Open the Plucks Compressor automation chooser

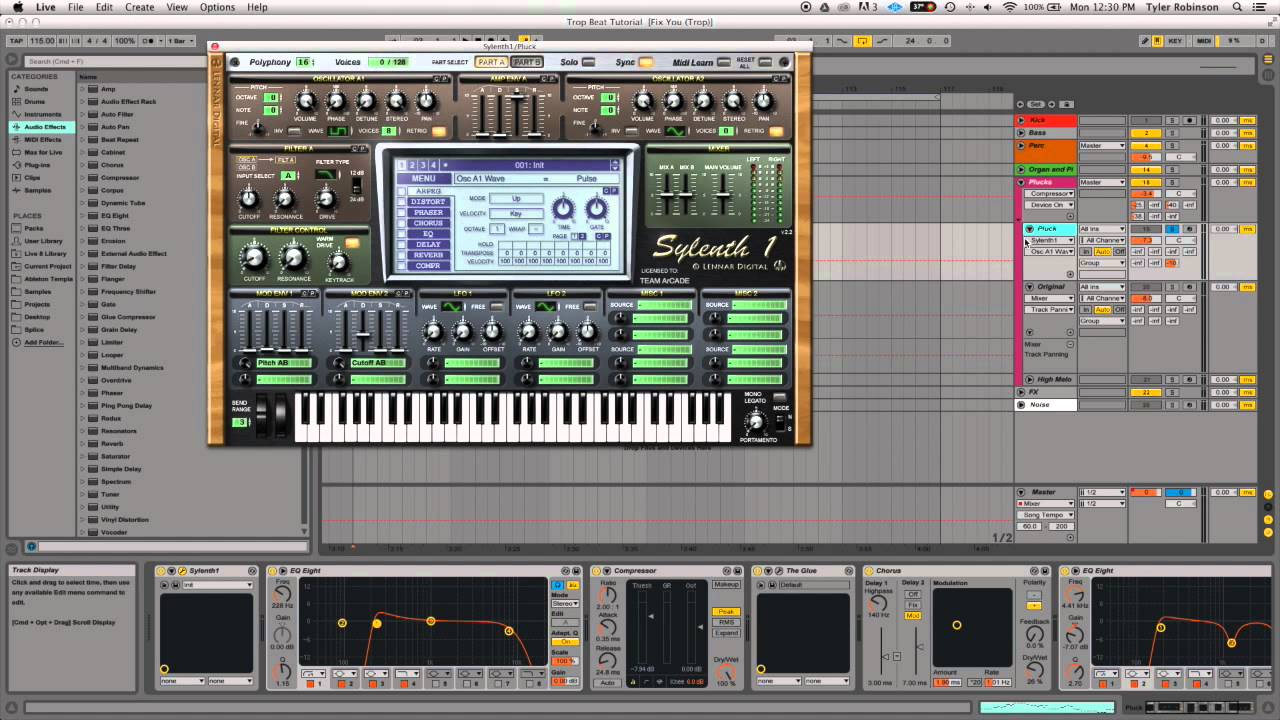(x=1049, y=194)
